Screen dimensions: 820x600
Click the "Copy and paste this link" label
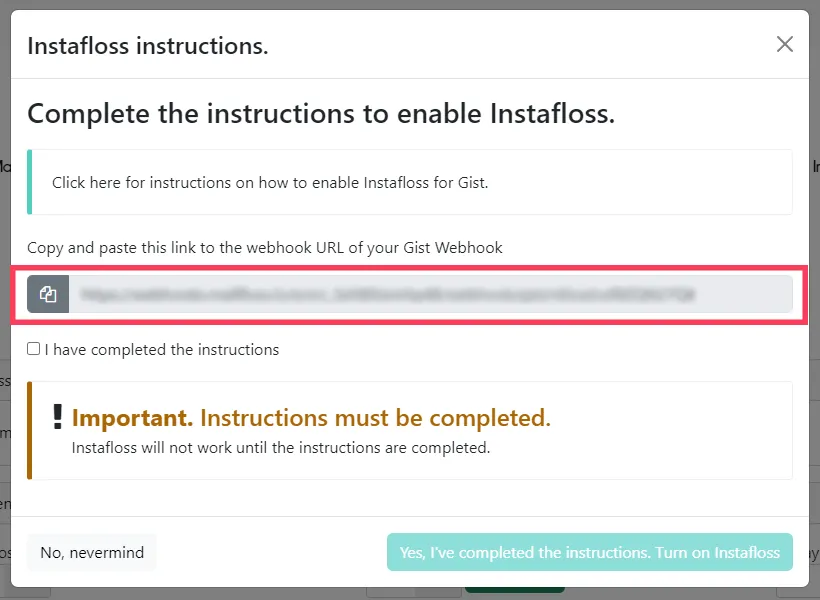click(x=265, y=247)
